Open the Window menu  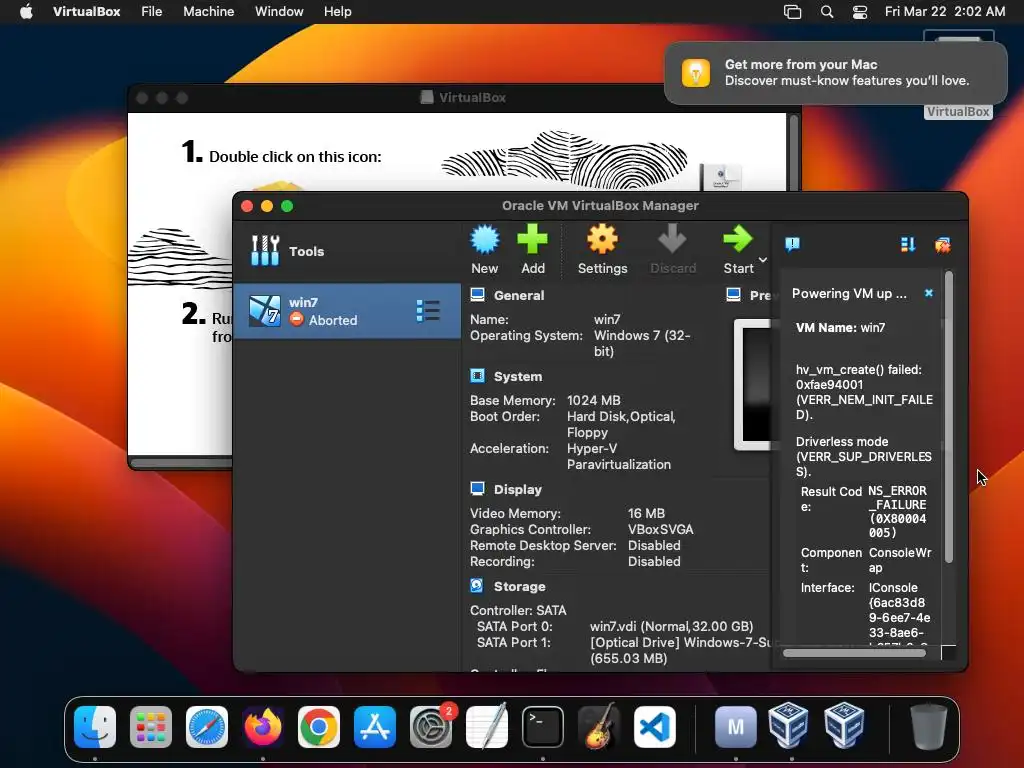279,12
